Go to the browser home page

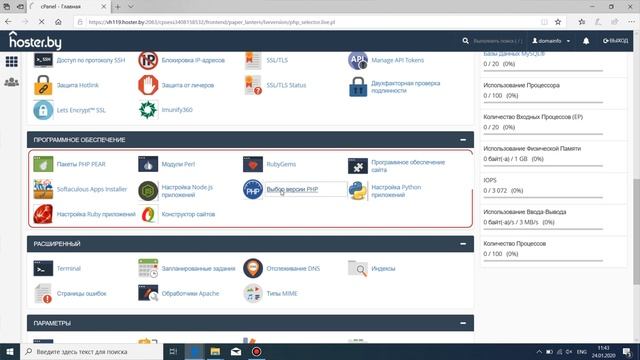pyautogui.click(x=58, y=22)
